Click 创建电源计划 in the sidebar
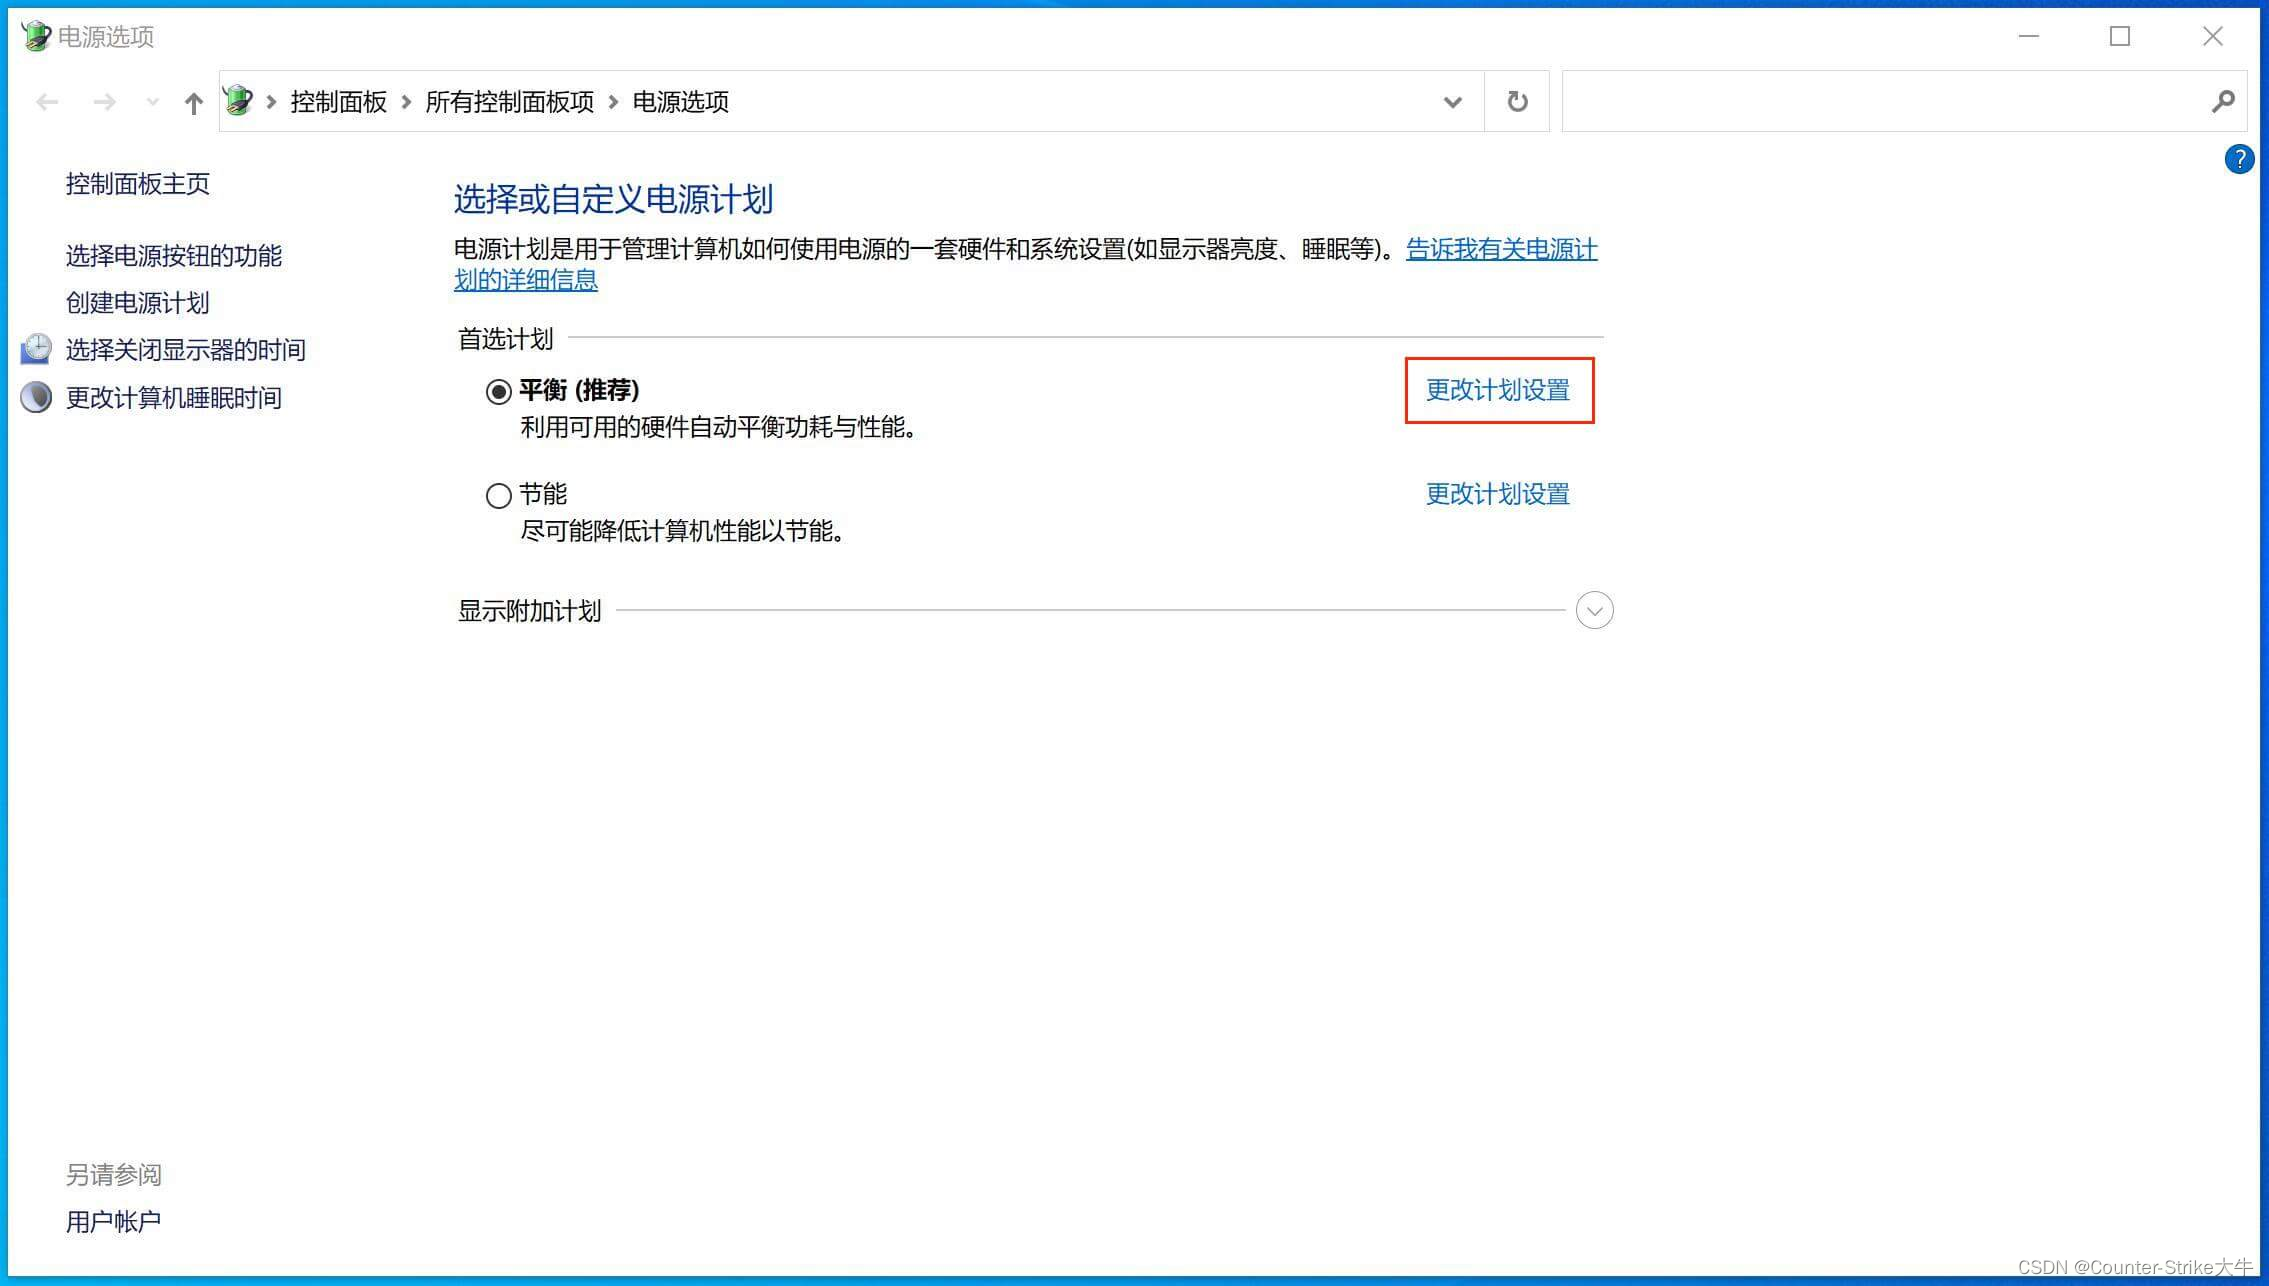Image resolution: width=2269 pixels, height=1286 pixels. (137, 302)
